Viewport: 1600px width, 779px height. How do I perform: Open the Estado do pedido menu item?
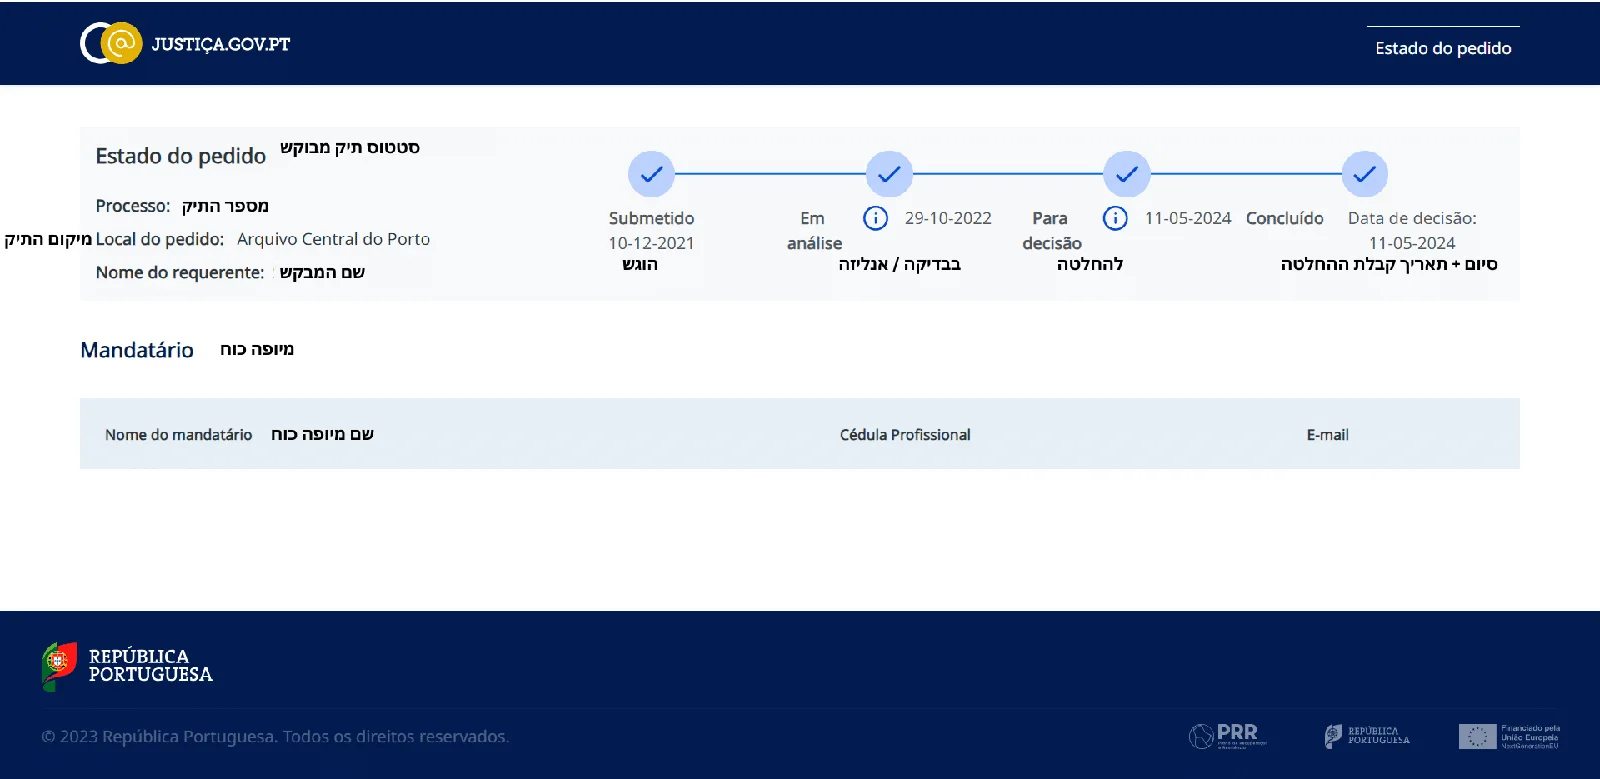click(x=1443, y=48)
